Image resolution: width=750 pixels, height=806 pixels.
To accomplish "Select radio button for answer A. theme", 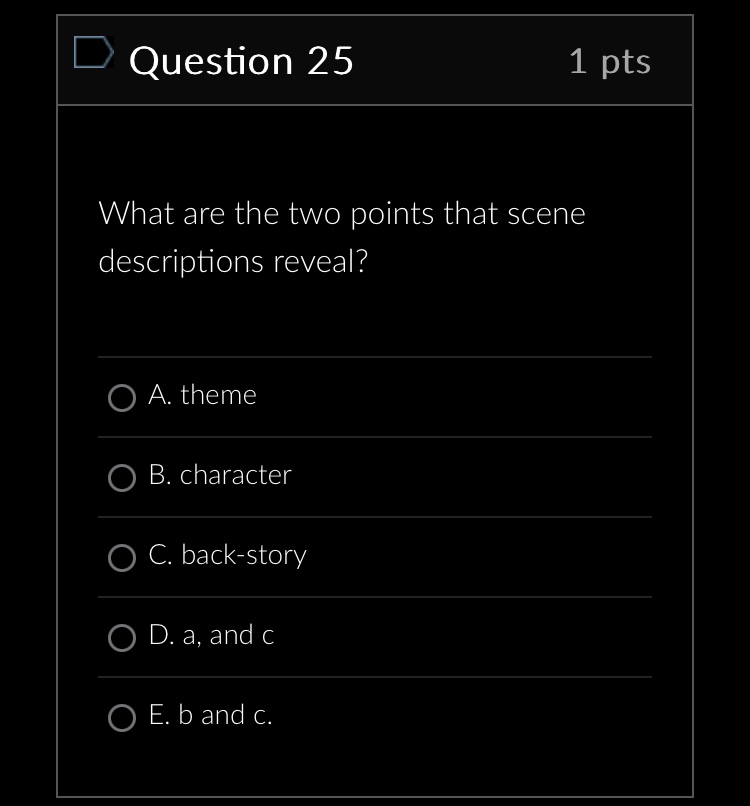I will (x=121, y=397).
